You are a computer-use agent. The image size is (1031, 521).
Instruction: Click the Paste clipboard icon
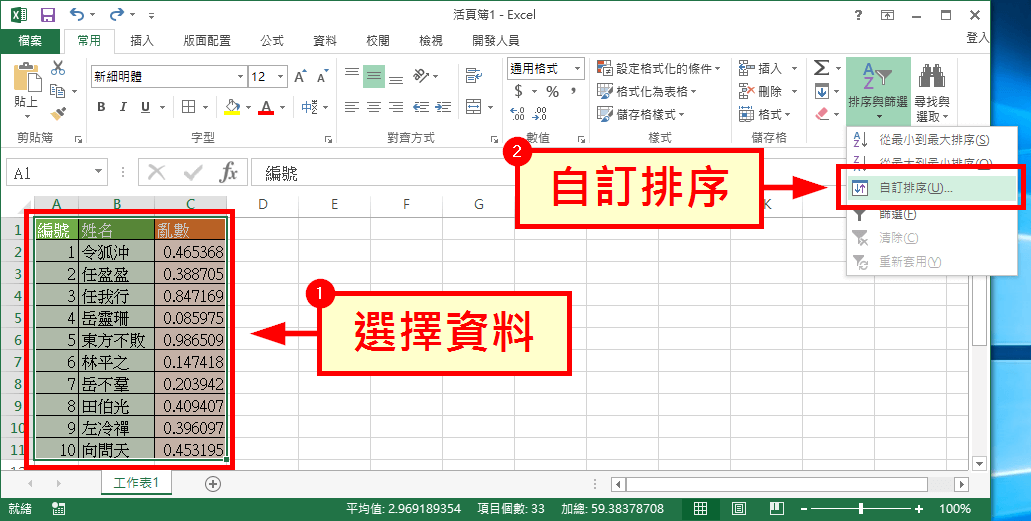(26, 77)
